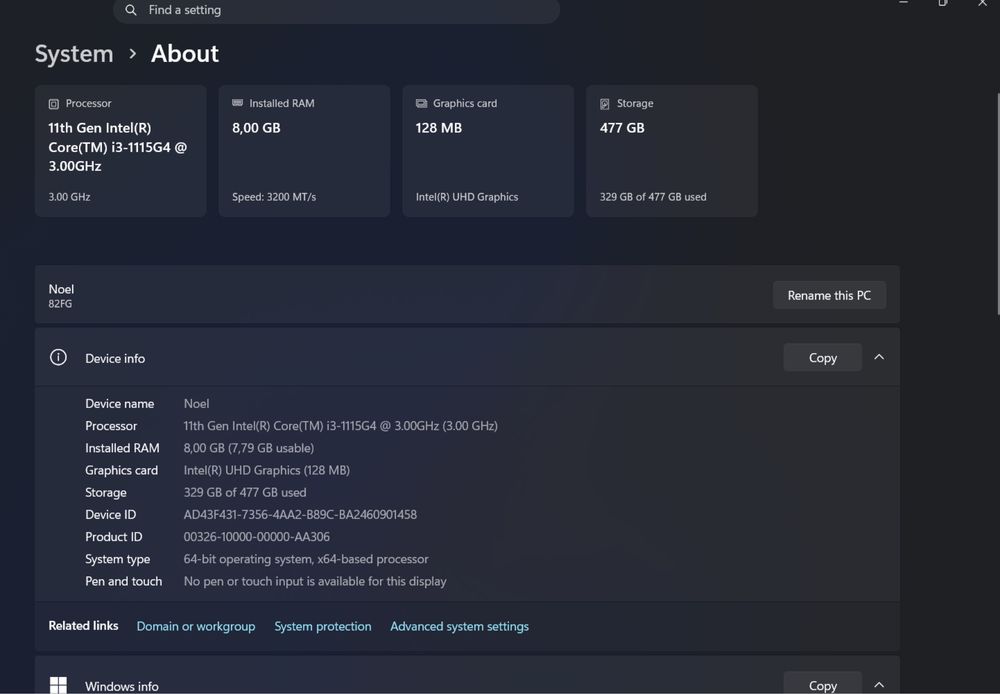Select the 128 MB graphics card value
The width and height of the screenshot is (1000, 694).
[439, 128]
